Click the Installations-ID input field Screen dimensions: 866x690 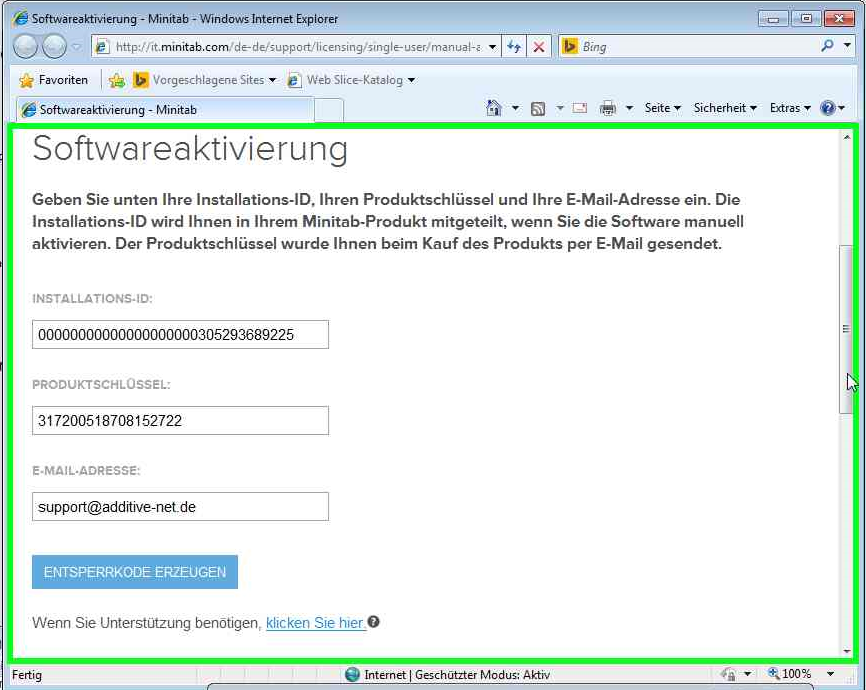pyautogui.click(x=180, y=334)
